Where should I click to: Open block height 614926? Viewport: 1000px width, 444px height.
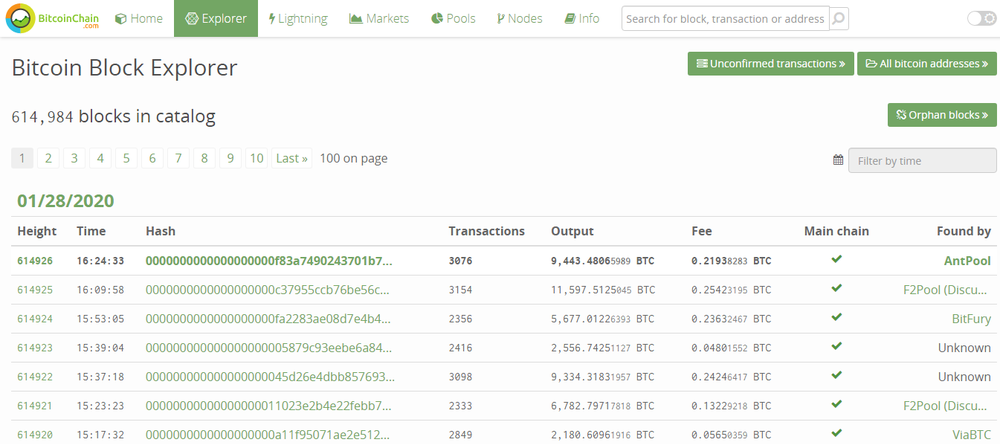[35, 261]
